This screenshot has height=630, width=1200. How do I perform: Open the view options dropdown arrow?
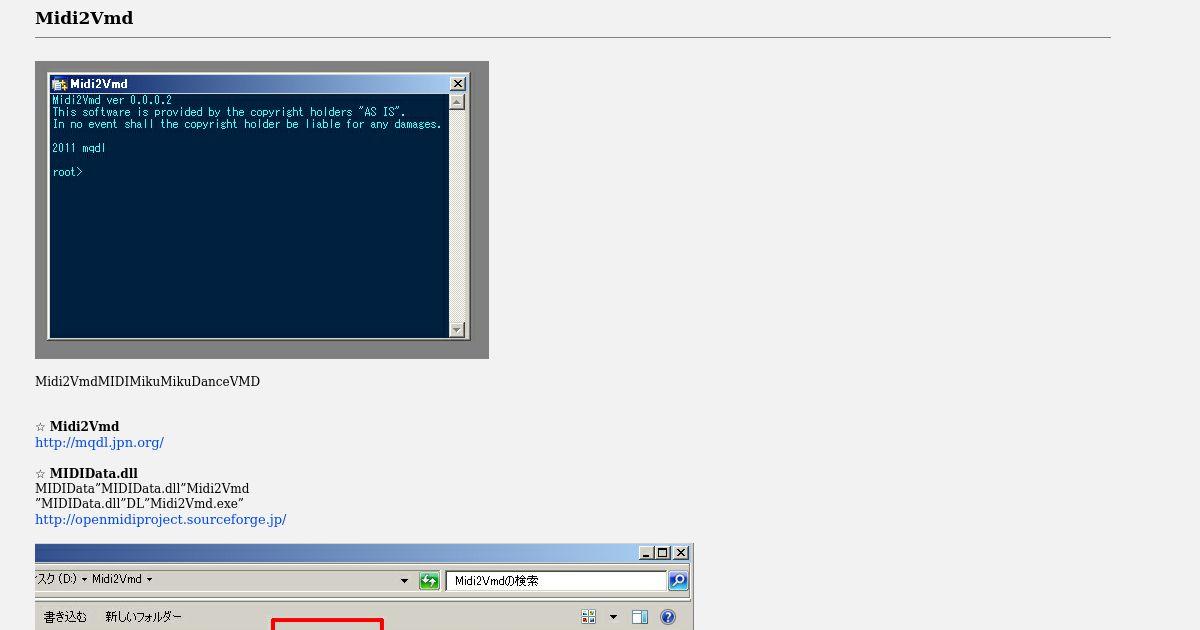tap(613, 617)
